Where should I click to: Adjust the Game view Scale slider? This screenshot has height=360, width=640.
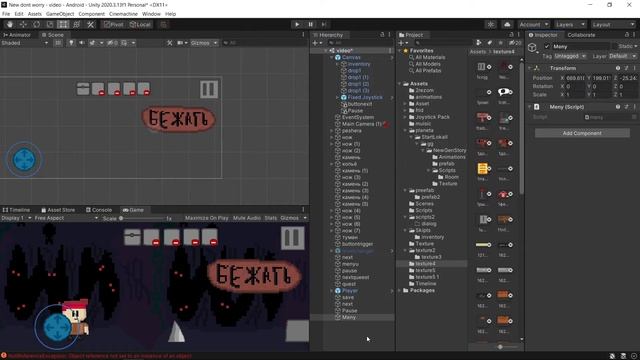144,218
